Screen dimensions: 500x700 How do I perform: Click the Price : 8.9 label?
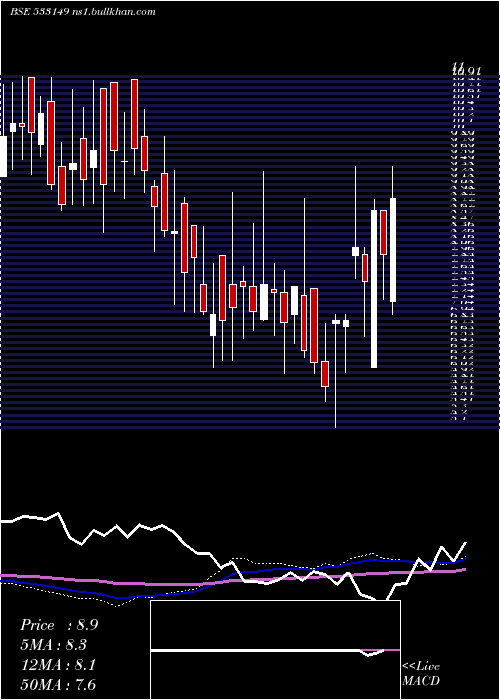[59, 625]
